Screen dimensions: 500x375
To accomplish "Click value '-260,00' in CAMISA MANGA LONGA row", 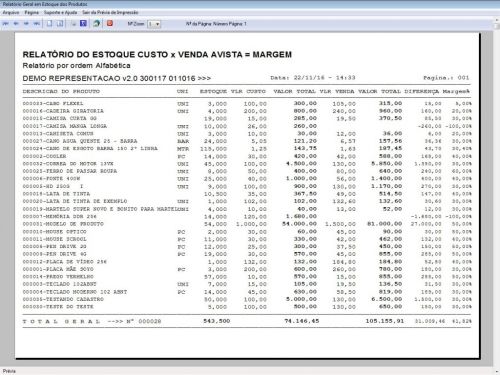I will [x=429, y=126].
